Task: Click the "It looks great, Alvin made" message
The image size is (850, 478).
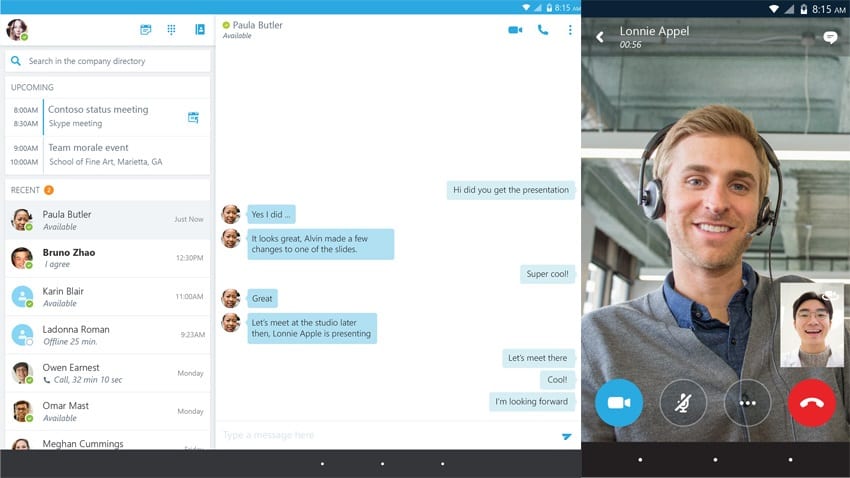Action: coord(320,244)
